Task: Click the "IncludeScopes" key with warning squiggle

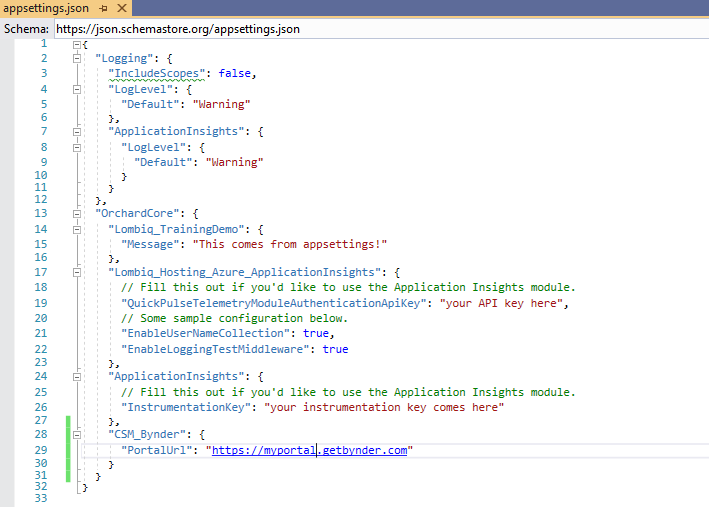Action: 156,73
